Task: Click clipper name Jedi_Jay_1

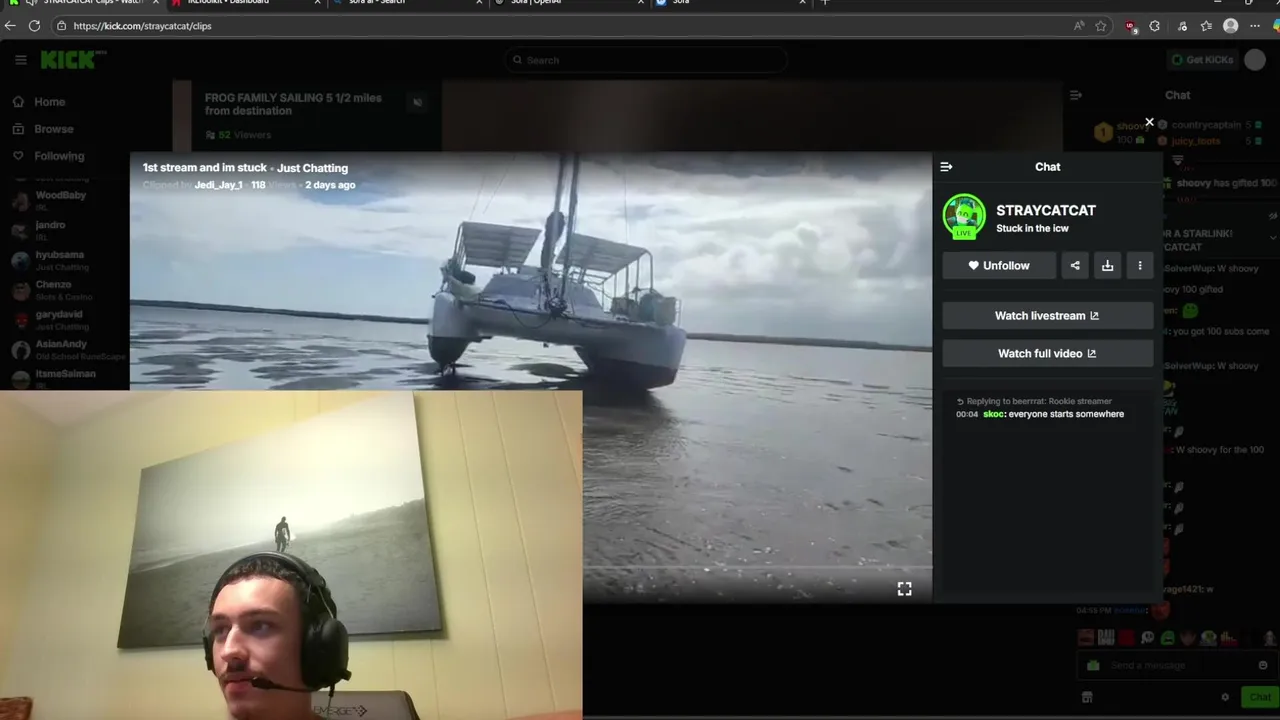Action: 218,185
